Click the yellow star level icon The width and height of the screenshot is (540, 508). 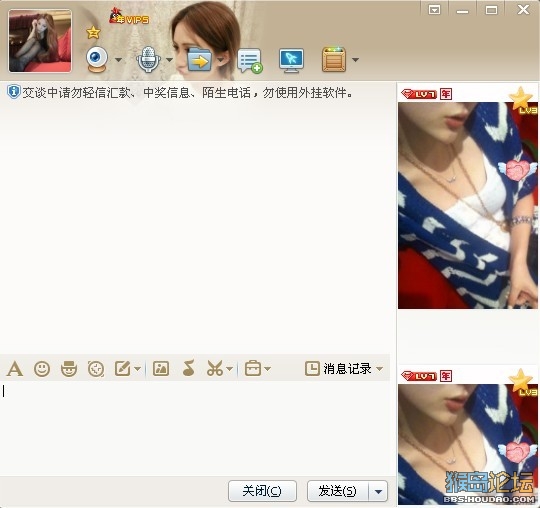(93, 32)
